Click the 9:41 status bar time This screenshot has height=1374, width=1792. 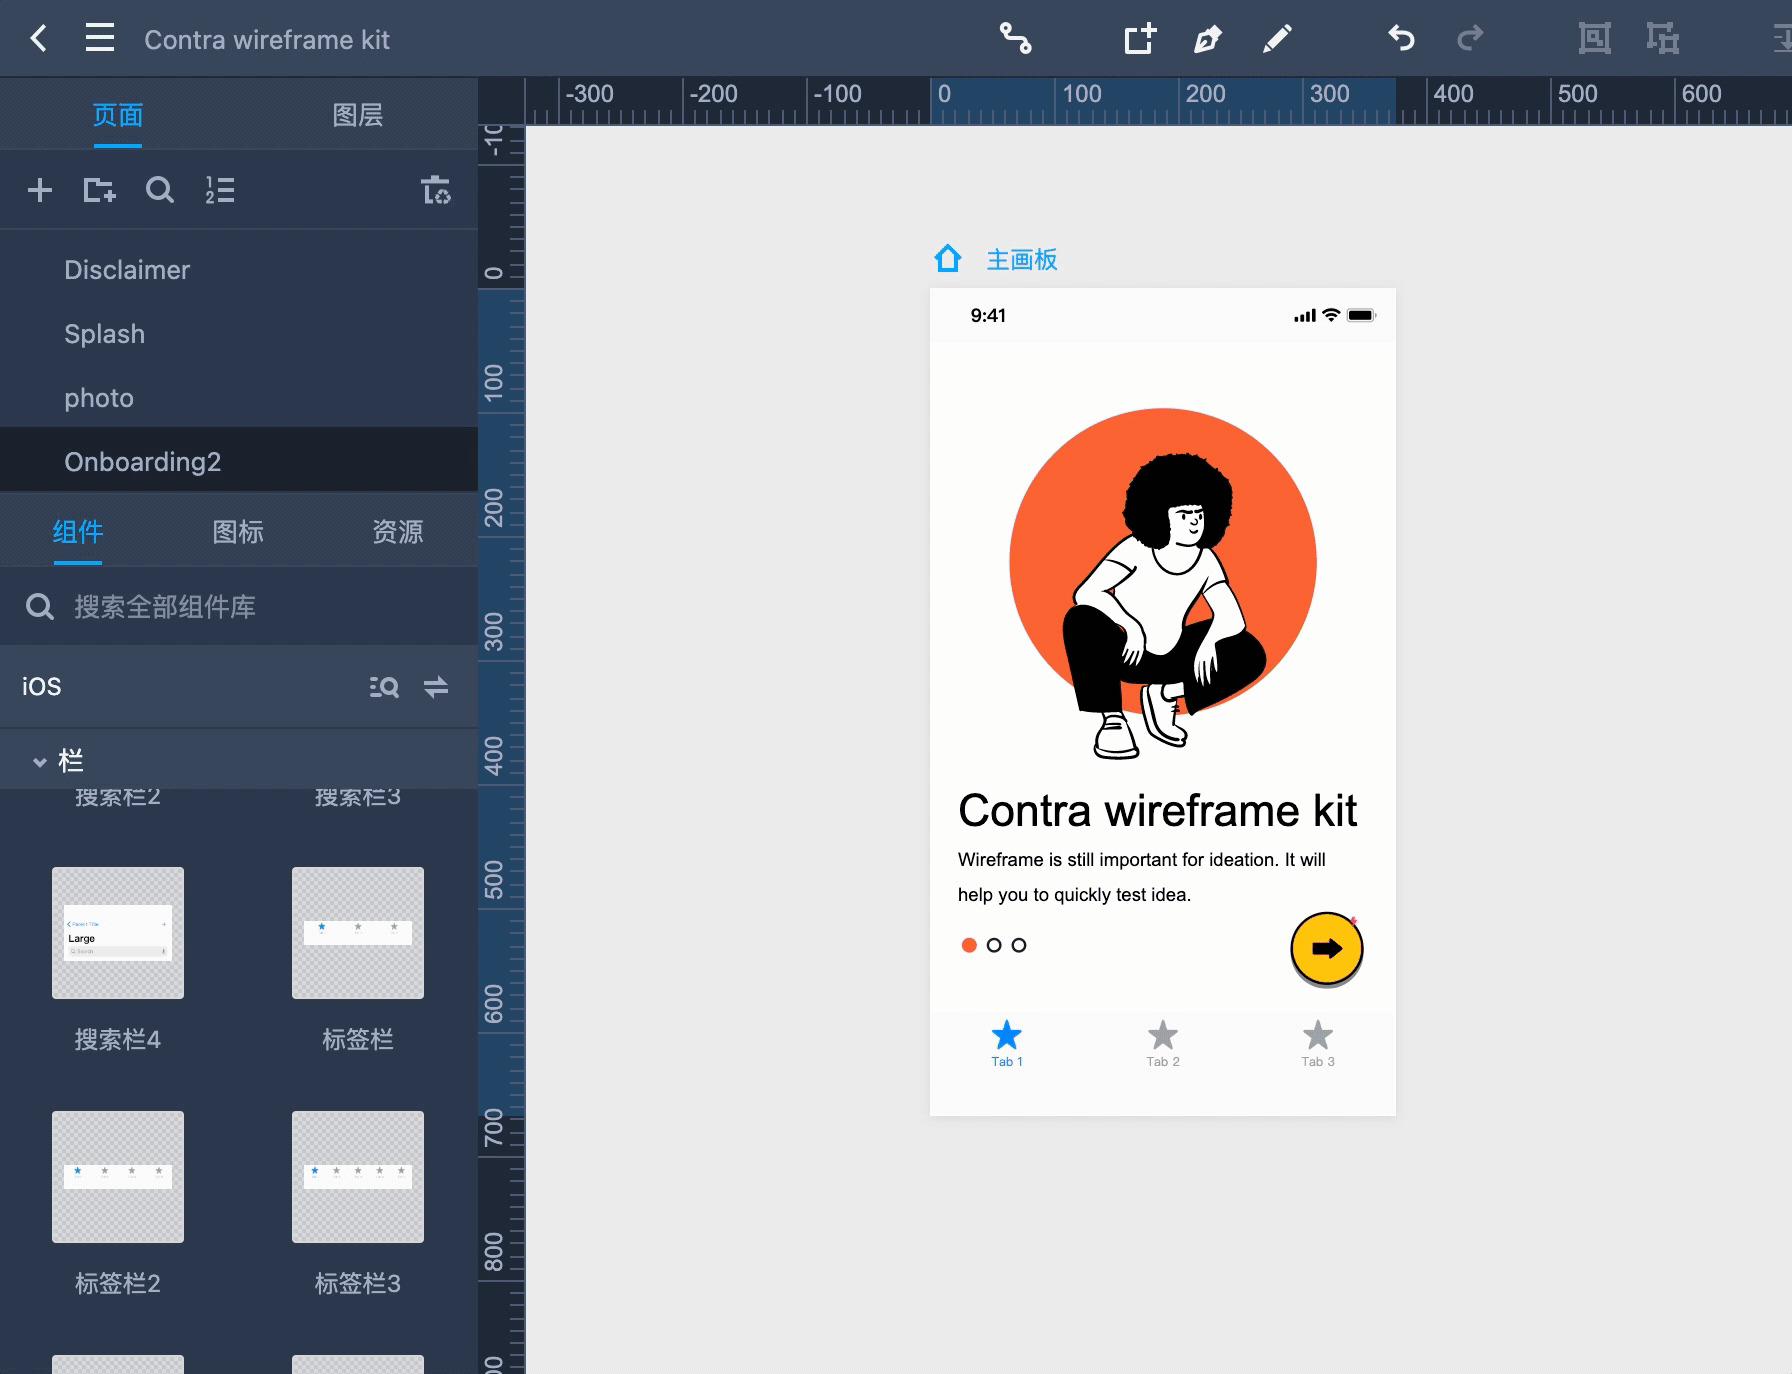pyautogui.click(x=988, y=316)
